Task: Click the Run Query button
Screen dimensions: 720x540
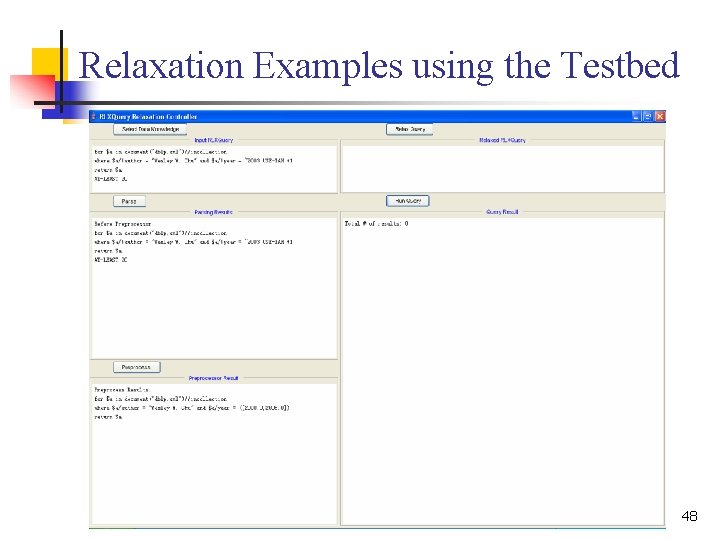Action: pyautogui.click(x=408, y=201)
